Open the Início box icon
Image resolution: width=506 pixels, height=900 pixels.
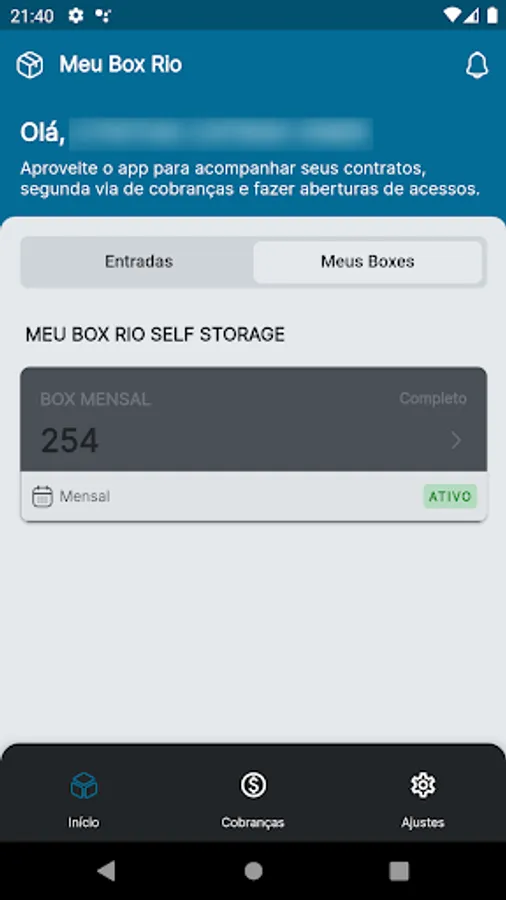point(84,785)
